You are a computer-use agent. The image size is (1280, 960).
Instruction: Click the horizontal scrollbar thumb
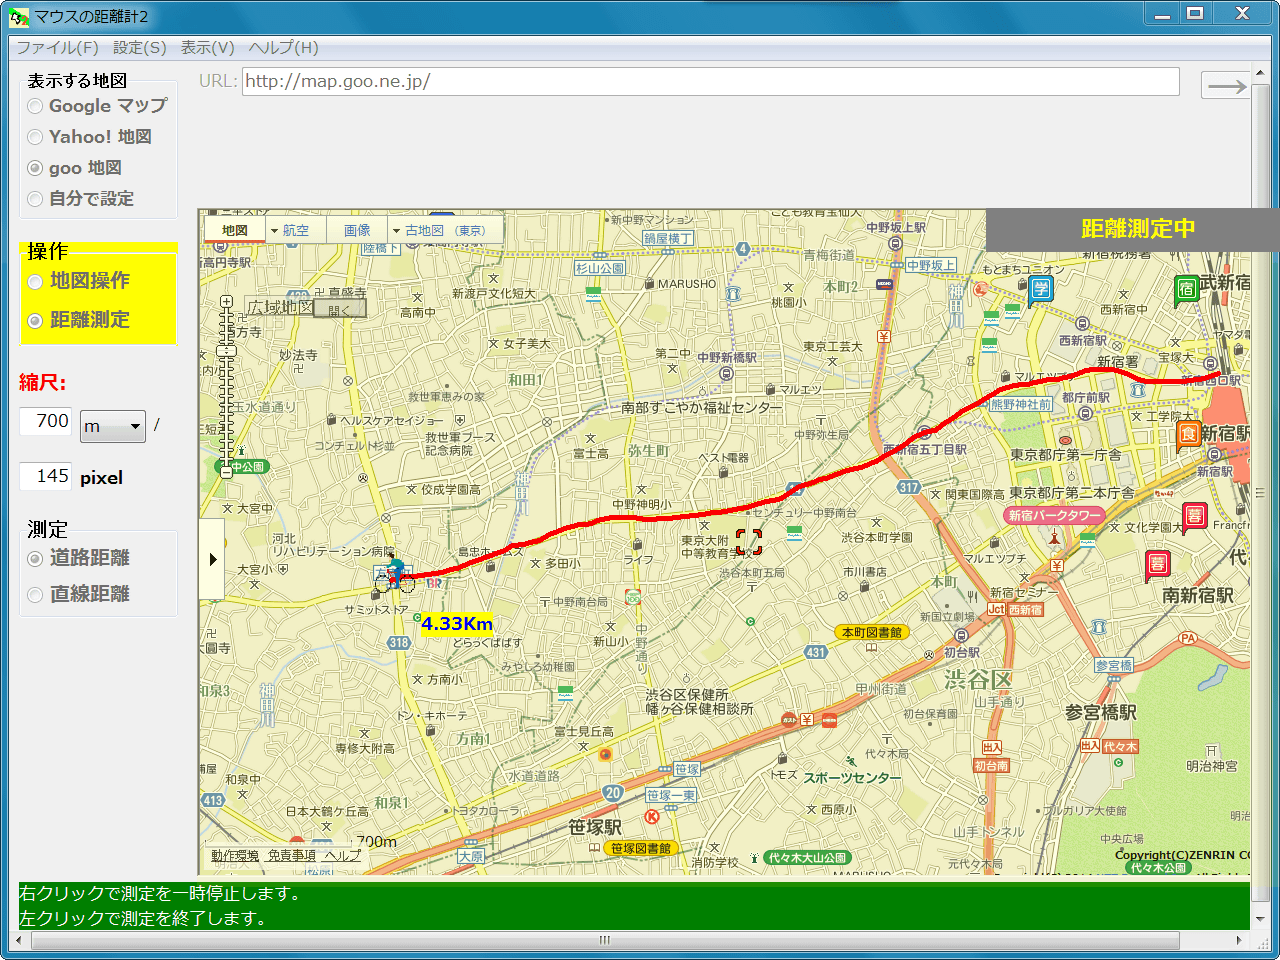[605, 941]
